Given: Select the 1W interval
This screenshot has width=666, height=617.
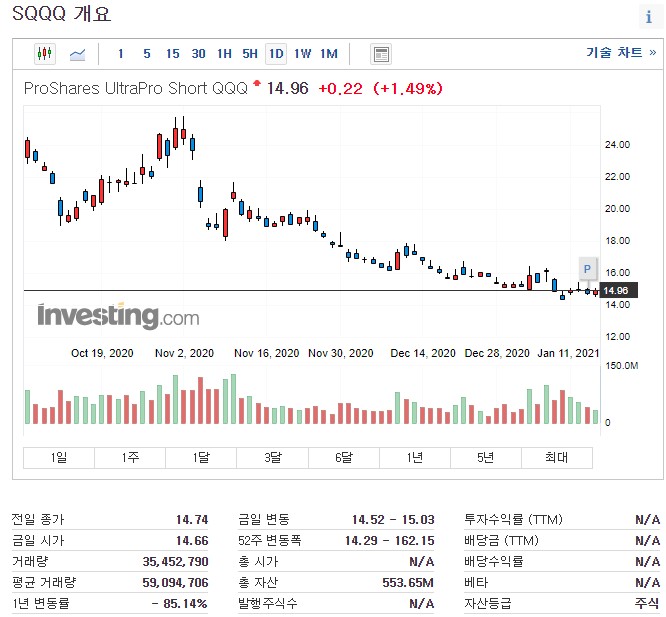Looking at the screenshot, I should (x=302, y=54).
